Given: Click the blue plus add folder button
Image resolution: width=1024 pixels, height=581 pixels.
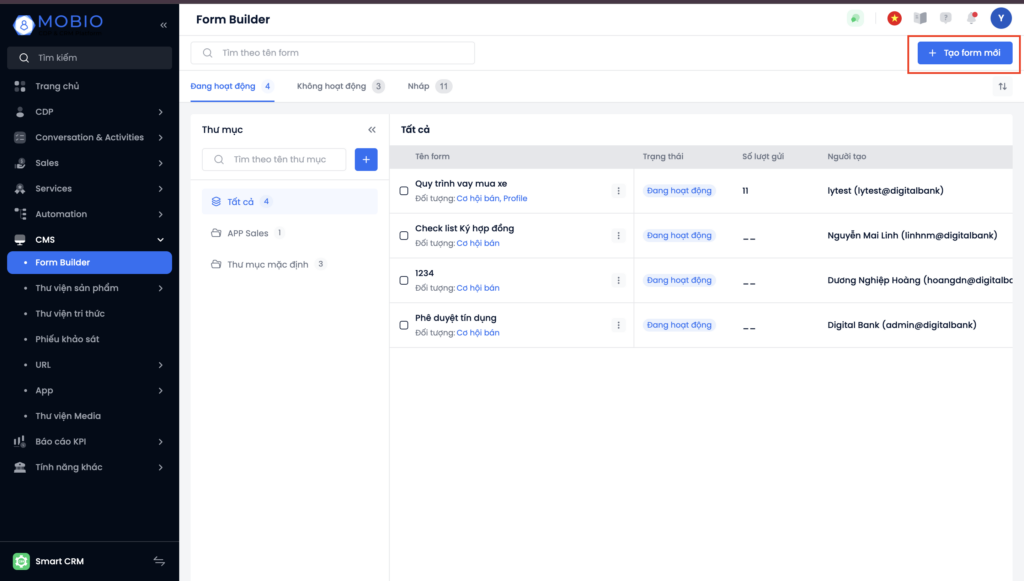Looking at the screenshot, I should click(366, 159).
